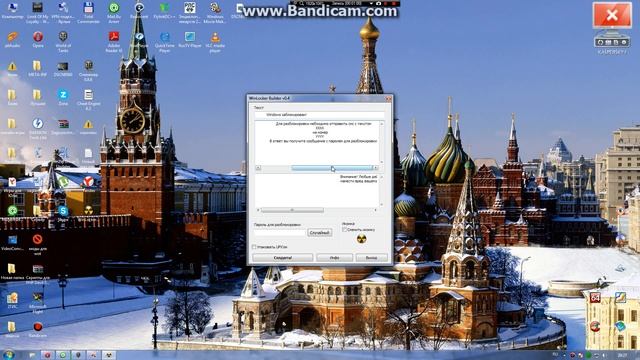The width and height of the screenshot is (640, 360).
Task: Click right arrow of the upper horizontal scrollbar
Action: pyautogui.click(x=376, y=168)
